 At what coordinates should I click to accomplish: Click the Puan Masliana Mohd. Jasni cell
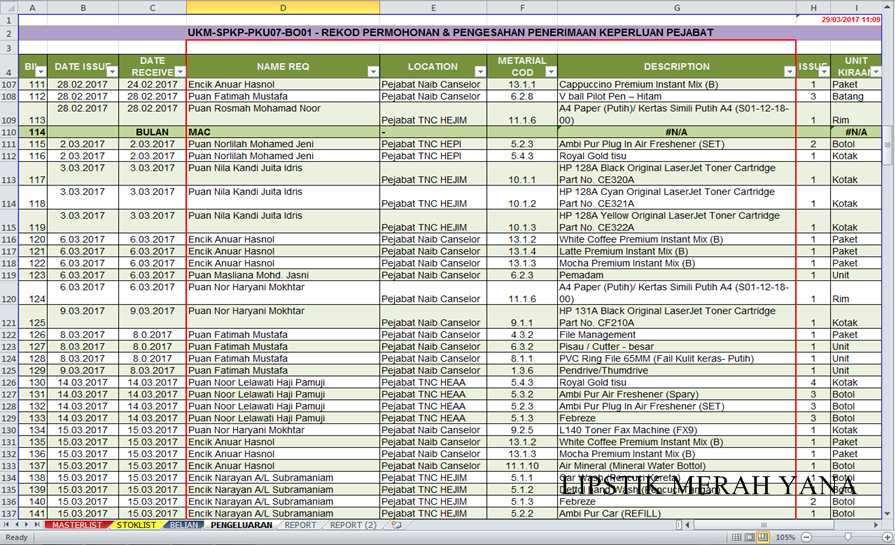283,275
